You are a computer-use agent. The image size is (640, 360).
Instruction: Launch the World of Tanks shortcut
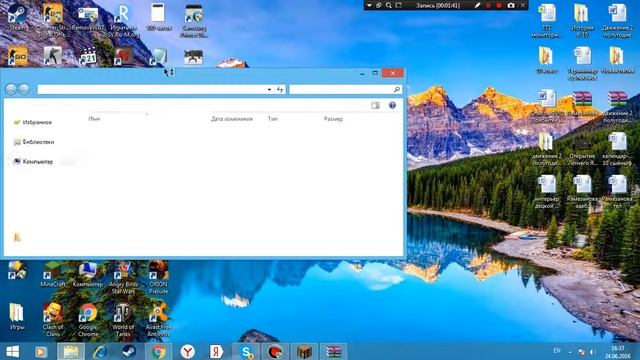click(x=123, y=320)
